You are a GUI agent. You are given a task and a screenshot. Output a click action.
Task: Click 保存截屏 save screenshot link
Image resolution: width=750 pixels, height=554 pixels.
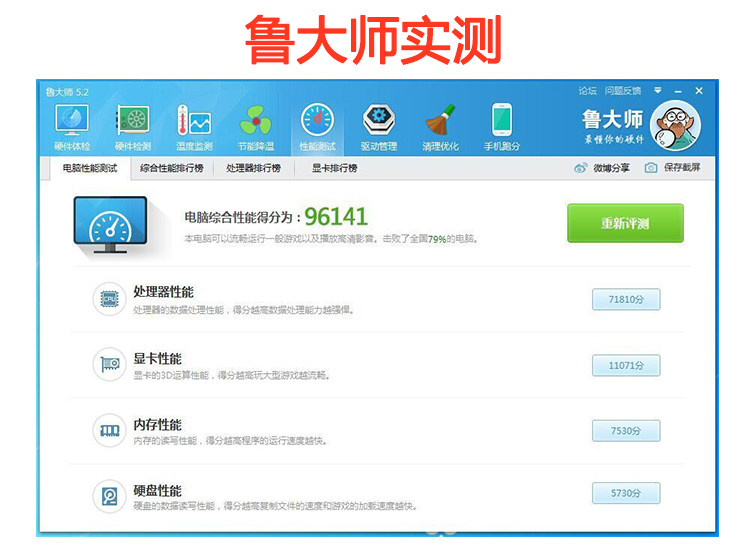click(682, 167)
